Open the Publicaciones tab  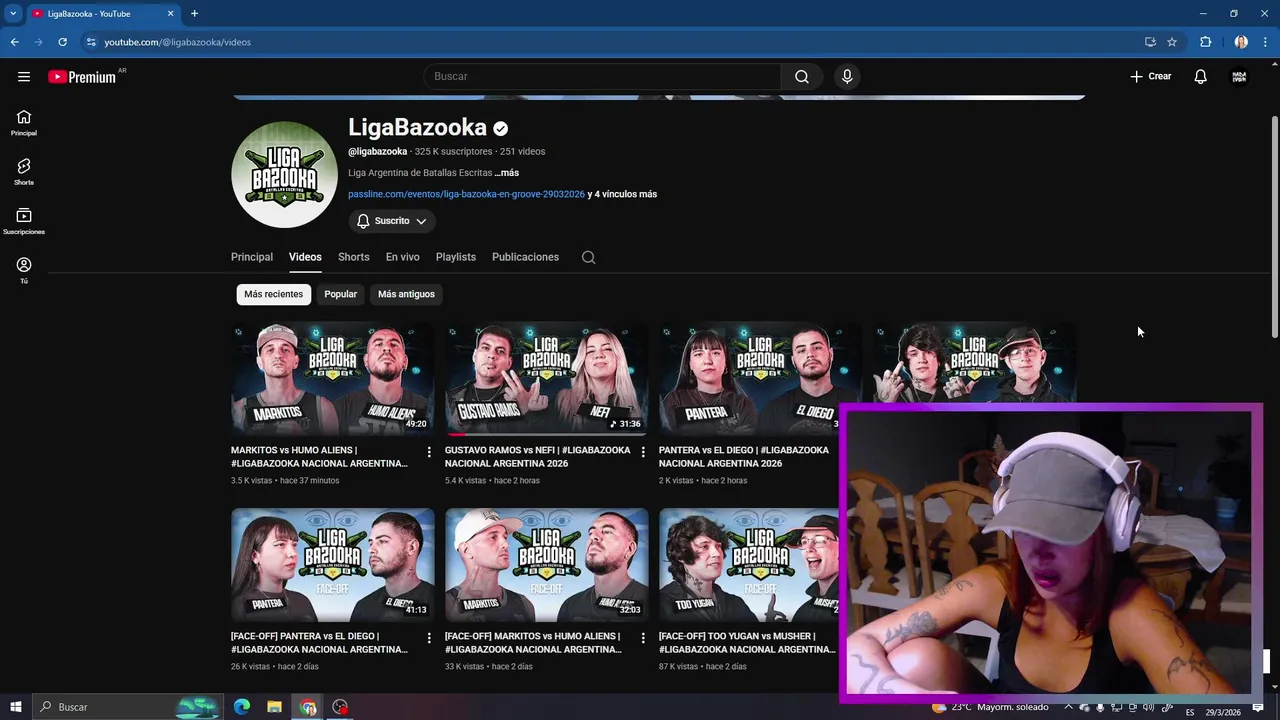(x=525, y=257)
